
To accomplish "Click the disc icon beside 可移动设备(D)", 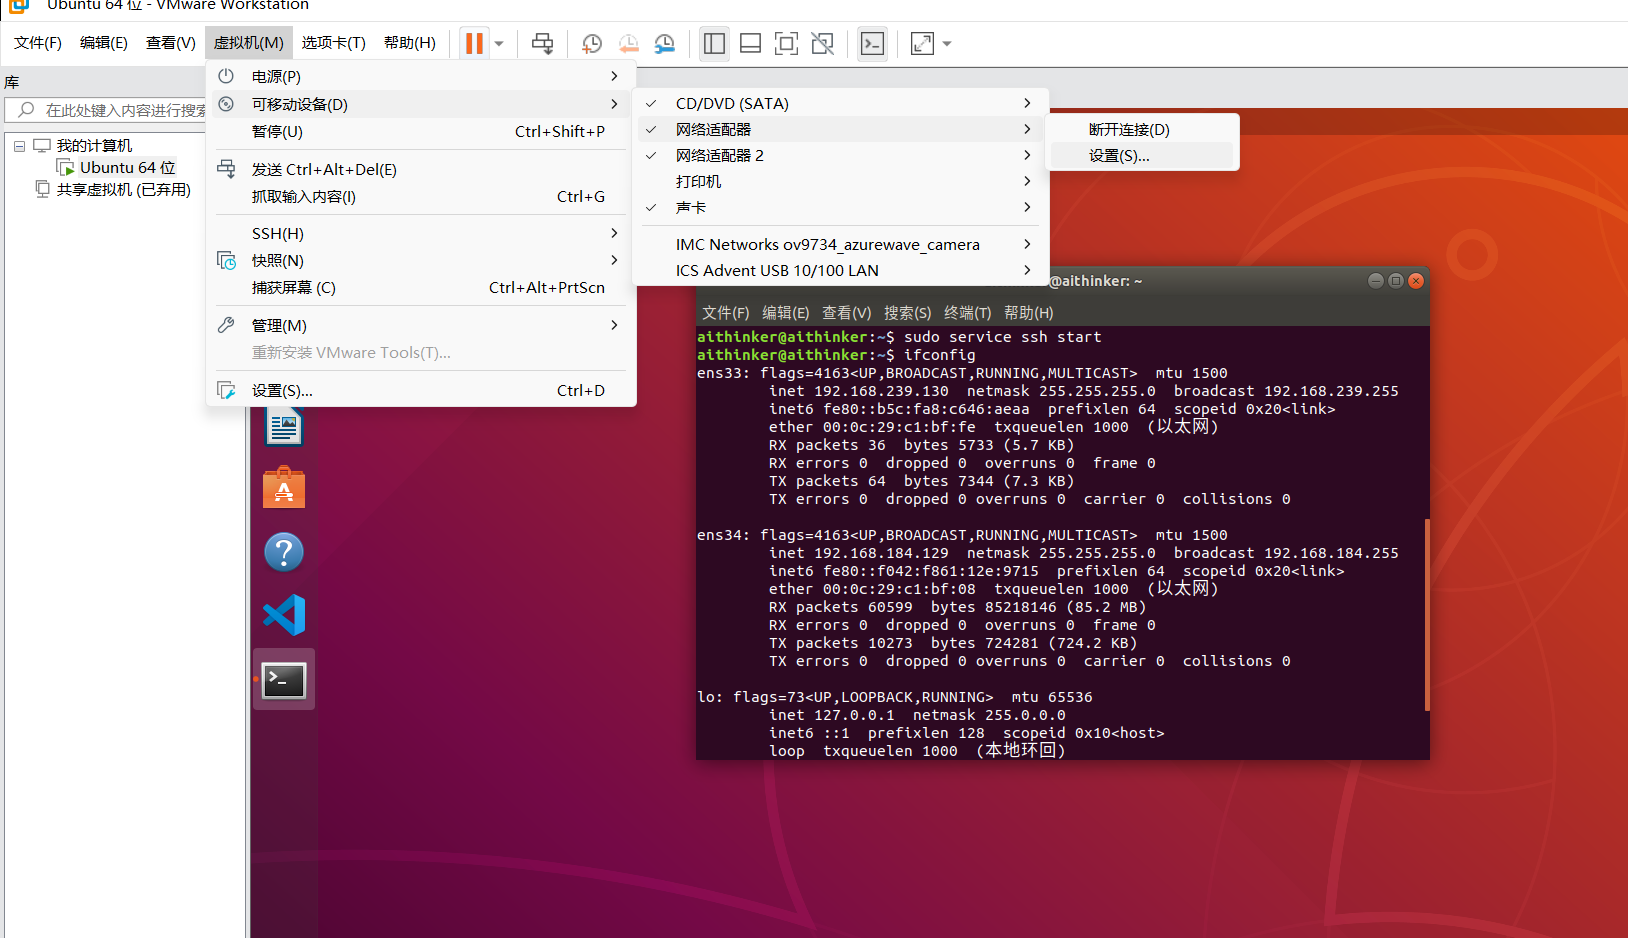I will point(226,104).
